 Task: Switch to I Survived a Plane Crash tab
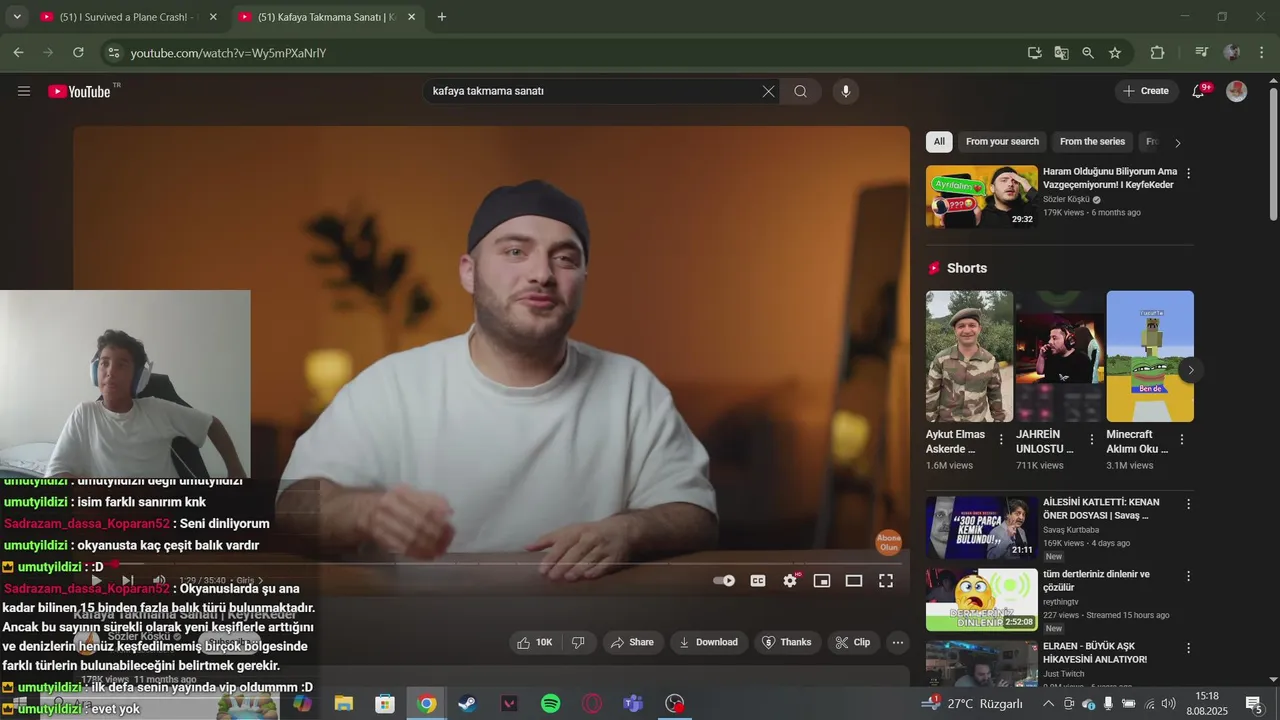[127, 17]
